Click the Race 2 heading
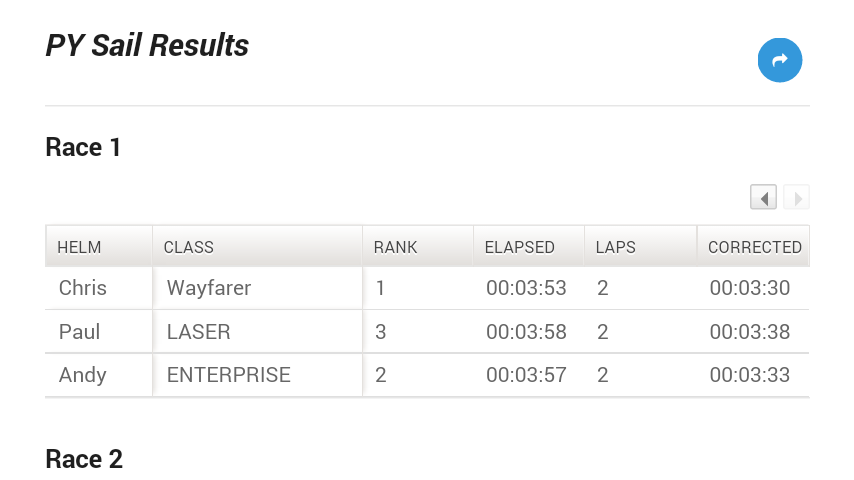 tap(84, 459)
